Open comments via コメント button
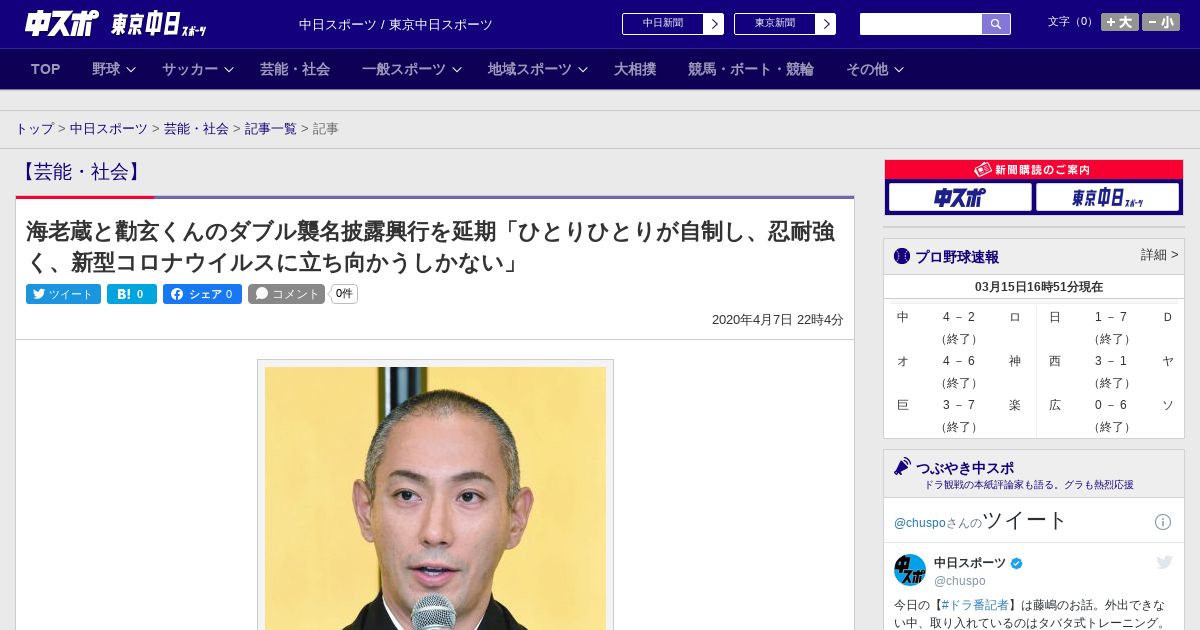Screen dimensions: 1200x630 286,294
